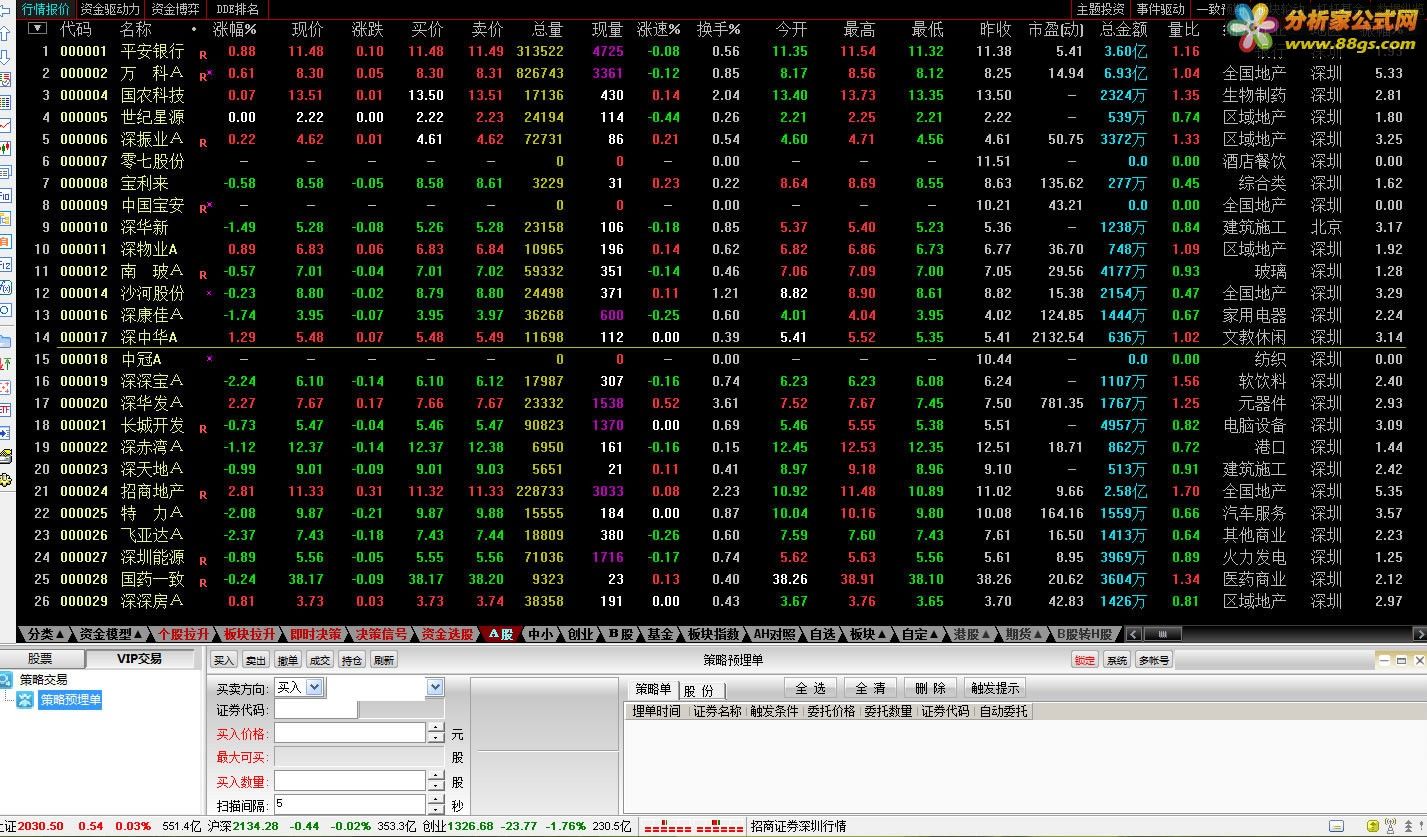Click the 持仓 holdings button

point(352,660)
